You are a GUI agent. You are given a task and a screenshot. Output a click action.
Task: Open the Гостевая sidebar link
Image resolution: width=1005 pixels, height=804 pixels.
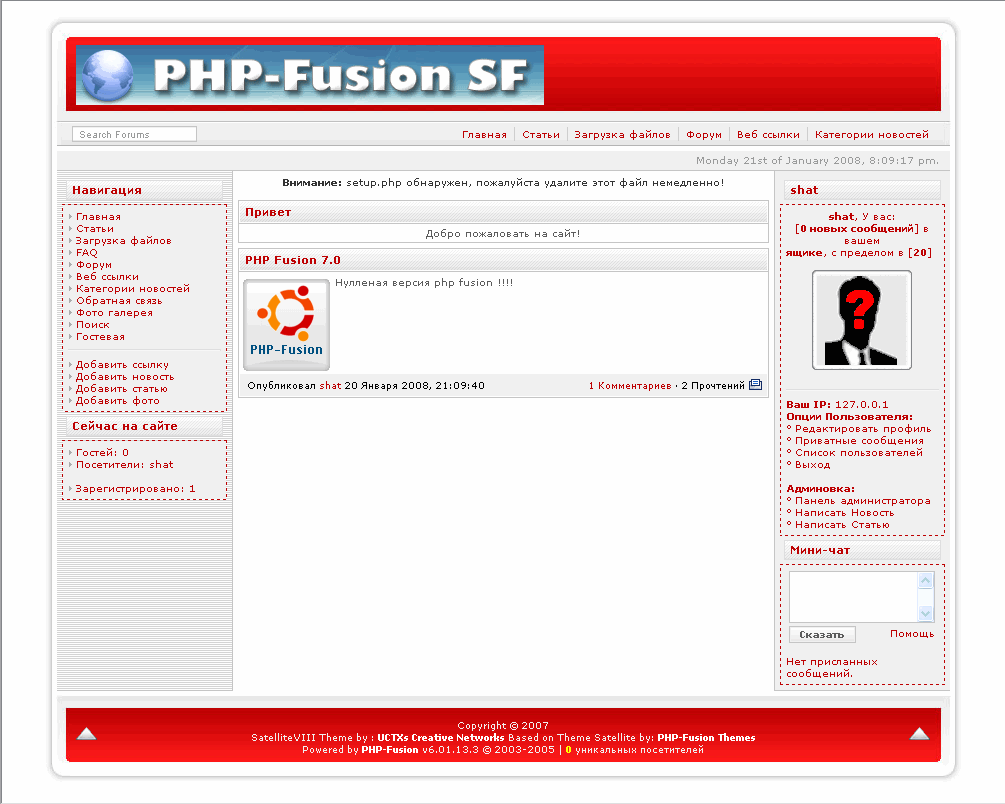(x=100, y=337)
